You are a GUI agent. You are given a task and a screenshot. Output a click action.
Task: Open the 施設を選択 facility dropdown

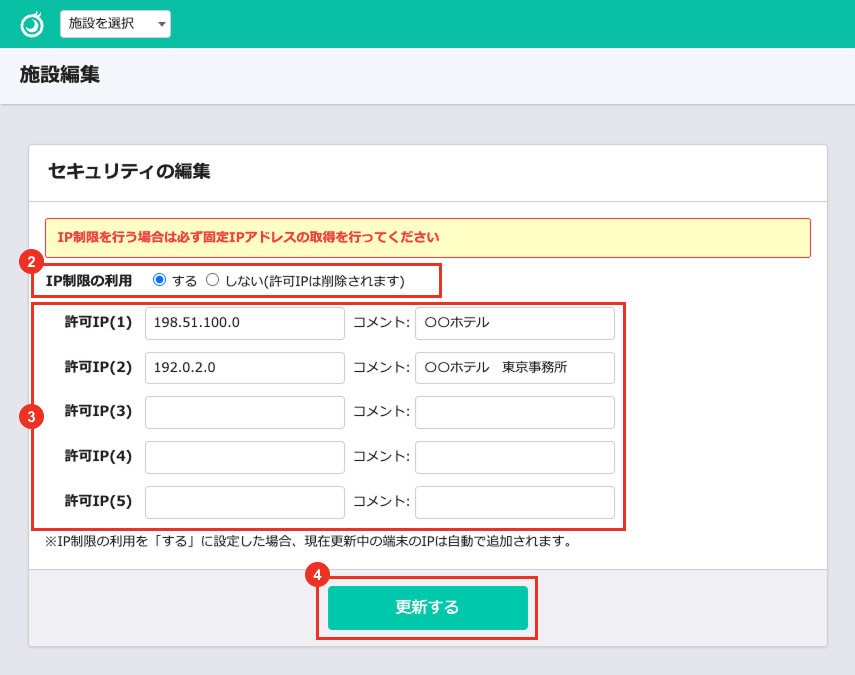tap(115, 24)
